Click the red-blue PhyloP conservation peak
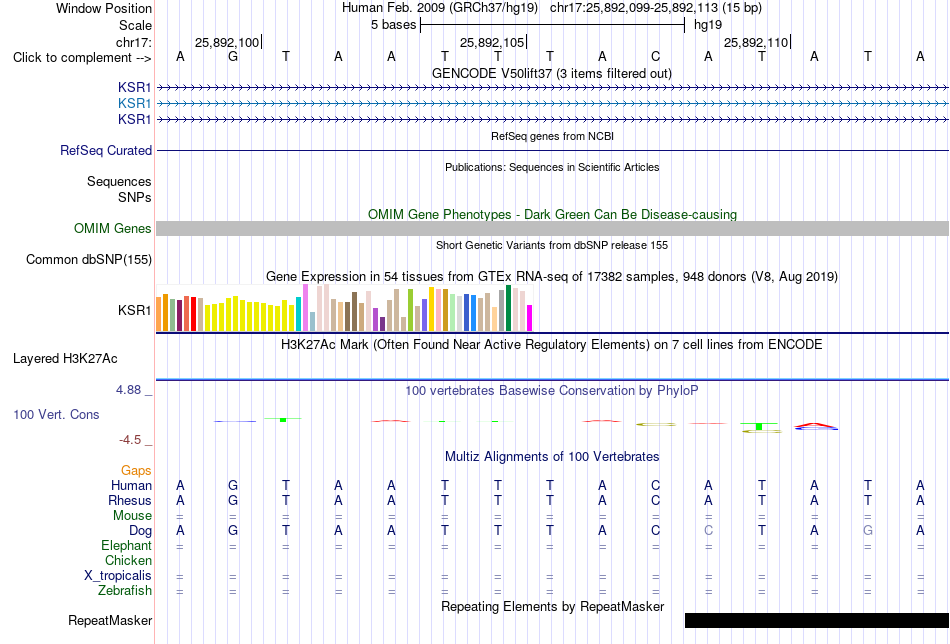This screenshot has width=950, height=644. point(815,427)
